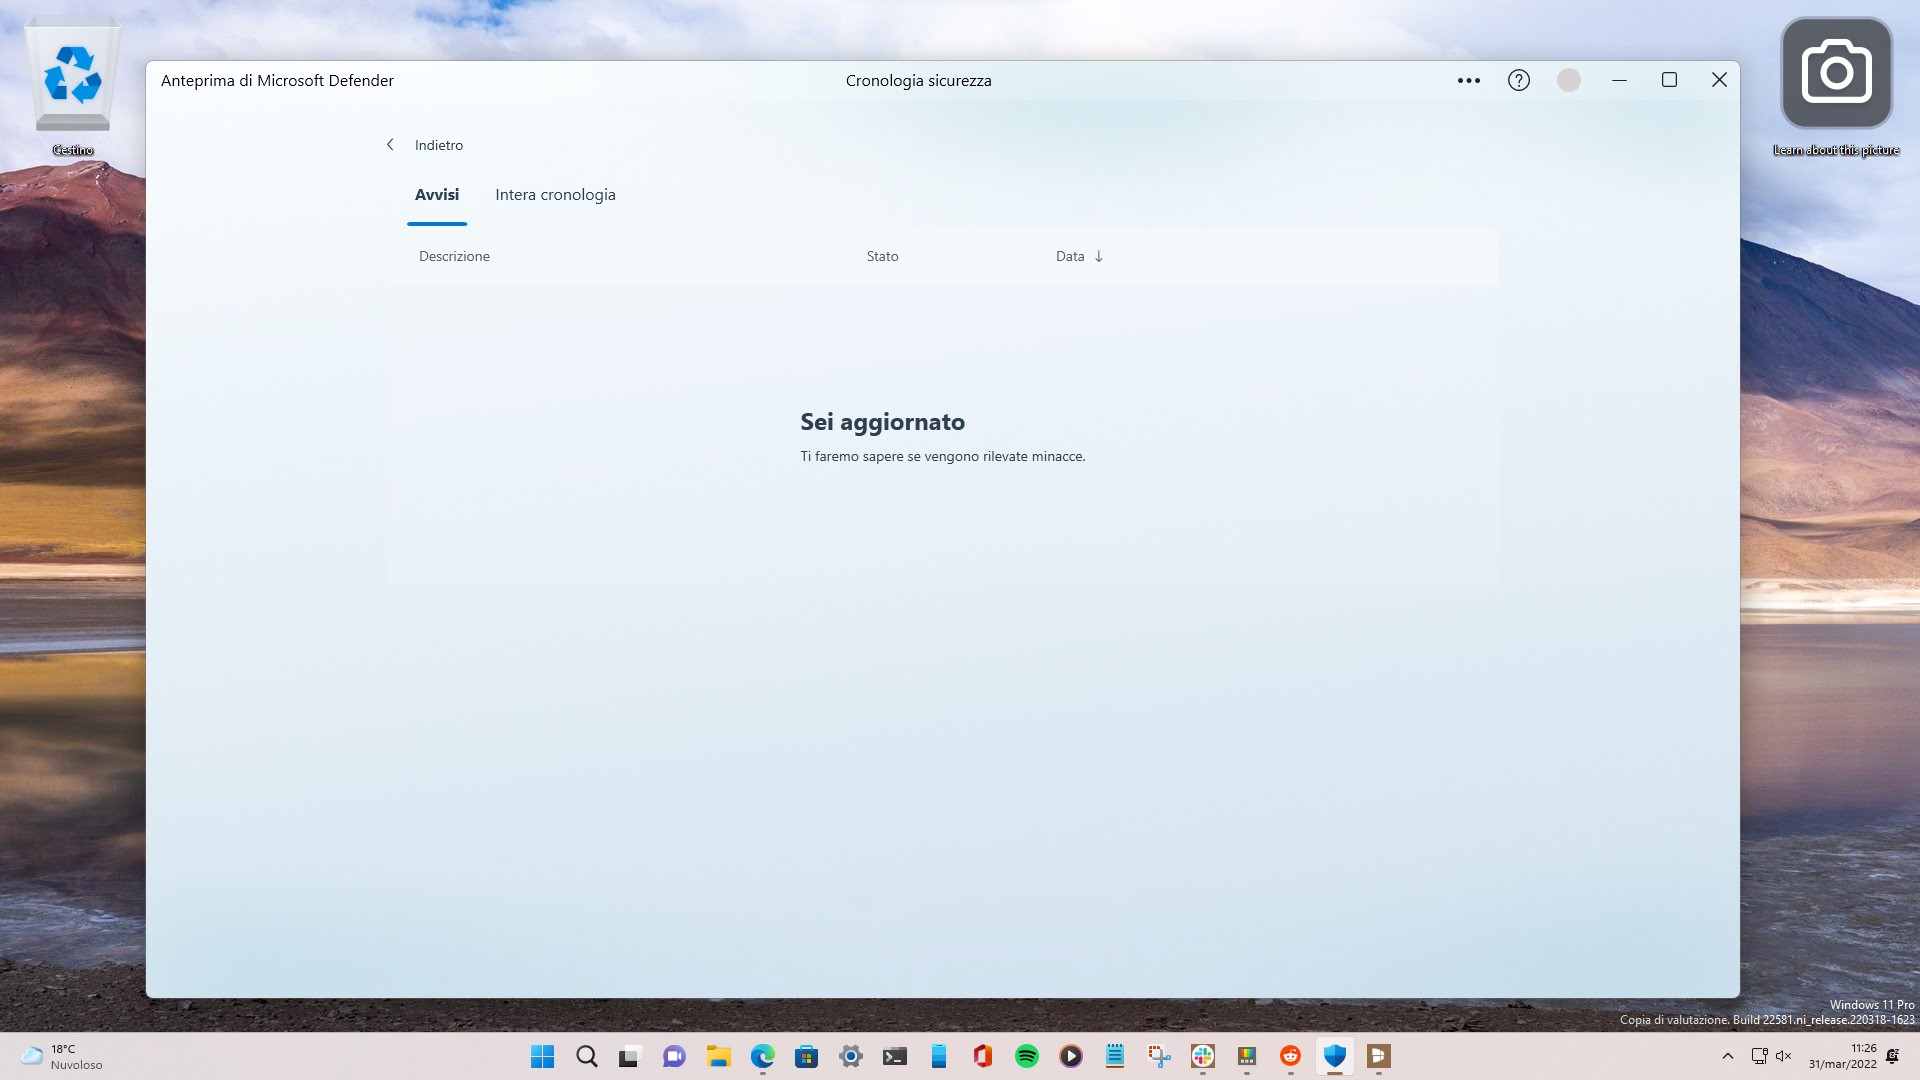Open the help question mark icon
1920x1080 pixels.
point(1518,80)
